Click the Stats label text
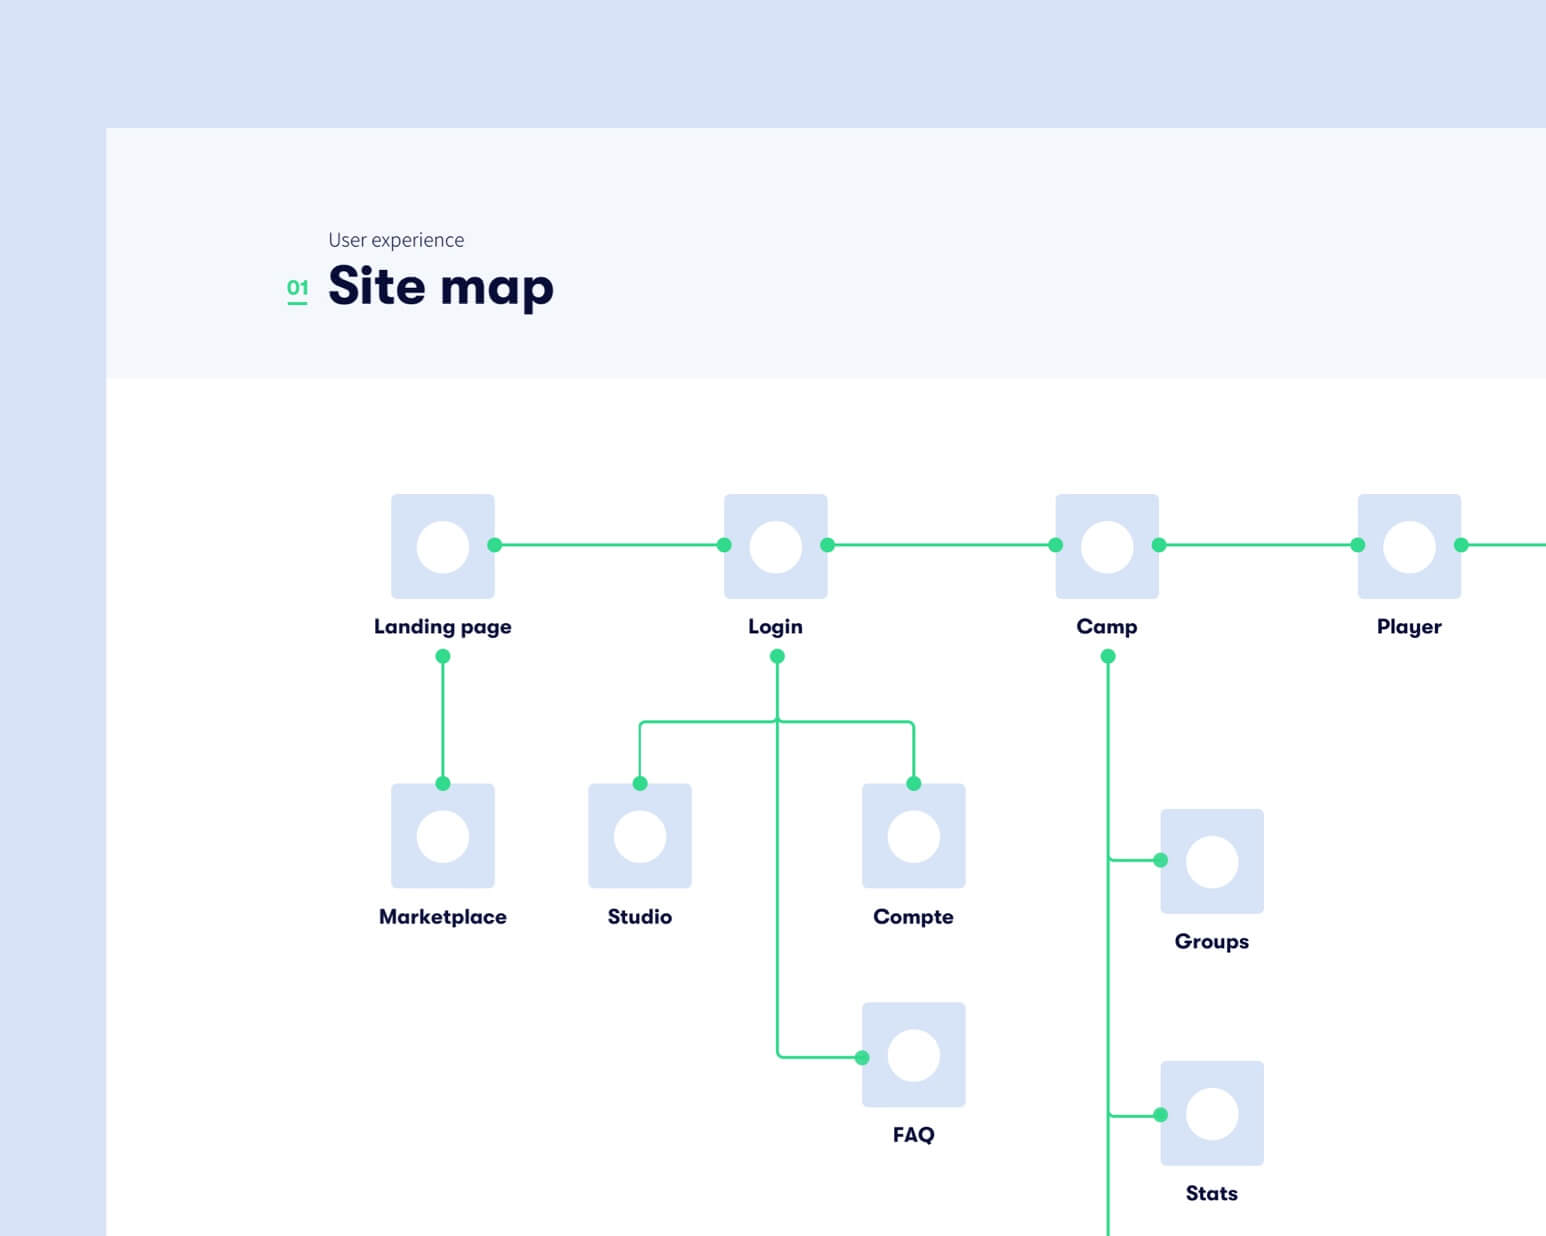1546x1236 pixels. click(x=1211, y=1192)
